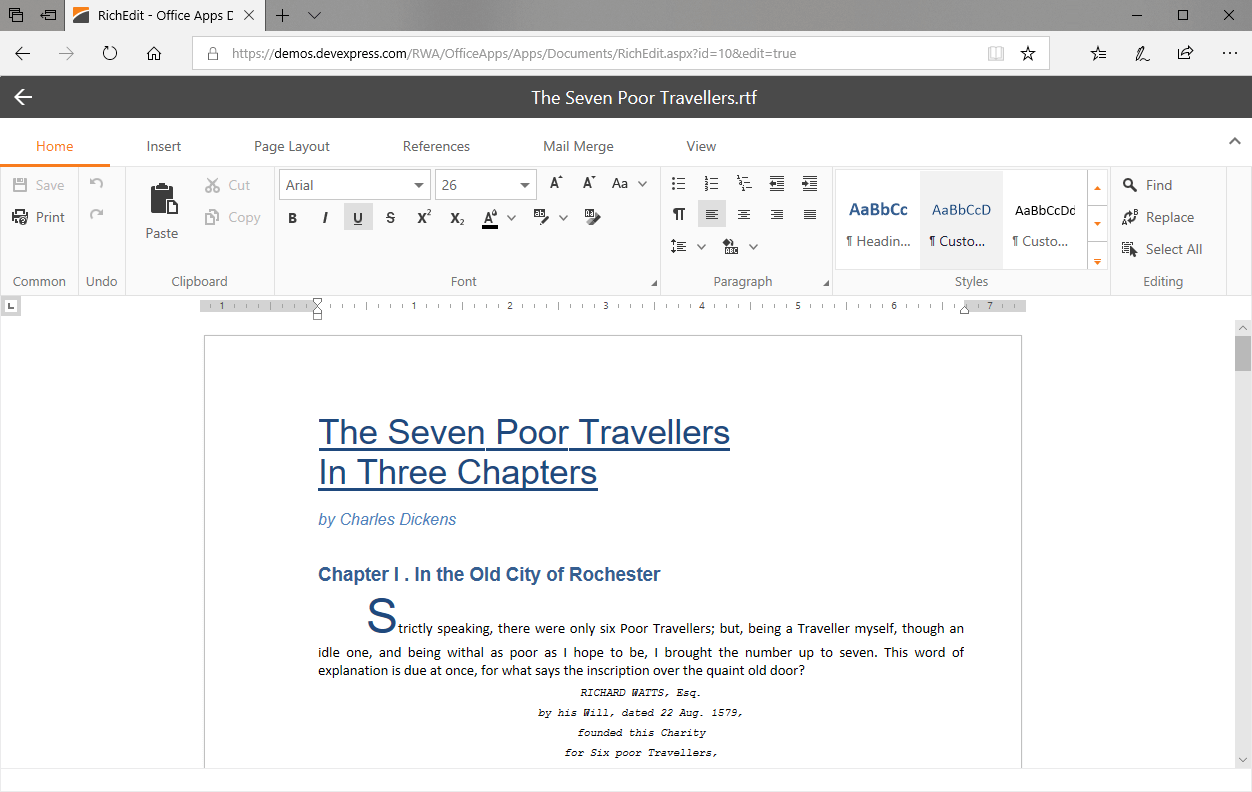The height and width of the screenshot is (792, 1252).
Task: Enable Italic formatting
Action: 324,216
